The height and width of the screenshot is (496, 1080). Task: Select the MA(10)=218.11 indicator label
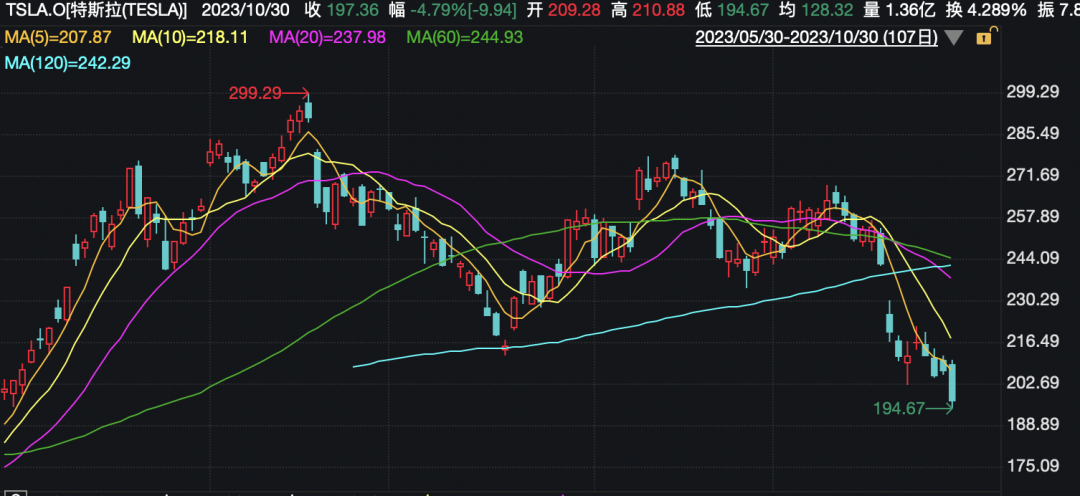192,38
